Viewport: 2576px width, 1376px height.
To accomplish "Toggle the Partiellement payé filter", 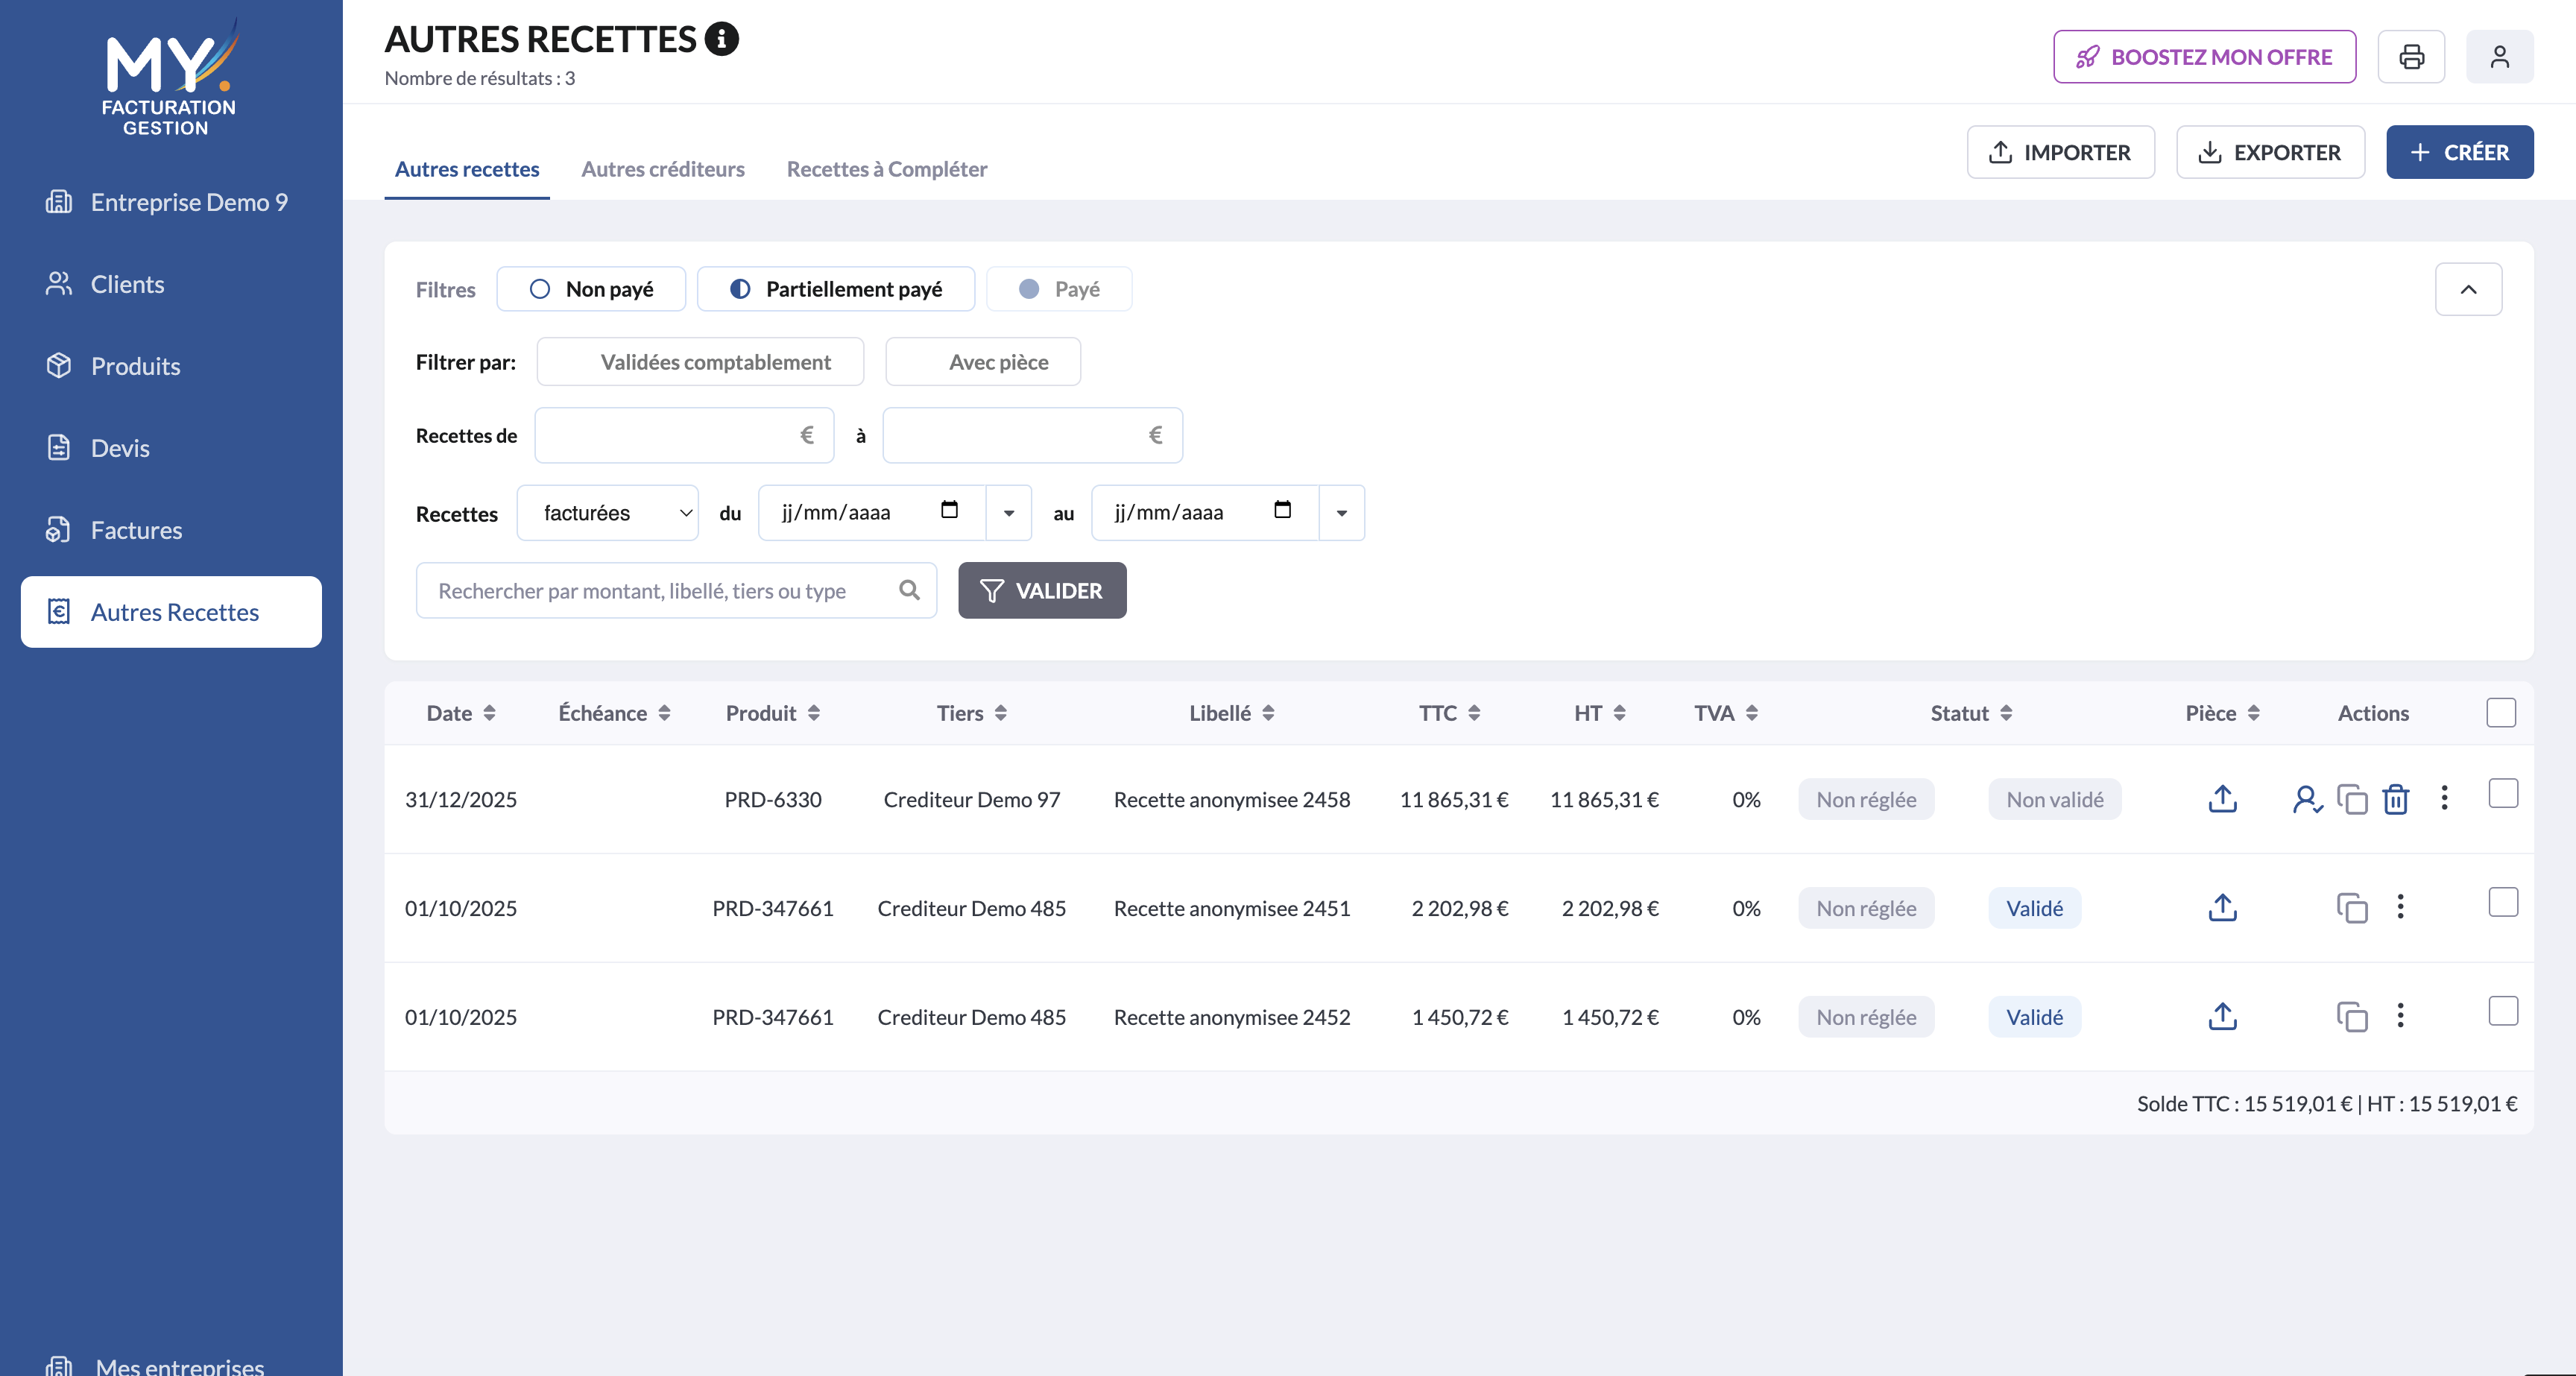I will coord(836,289).
